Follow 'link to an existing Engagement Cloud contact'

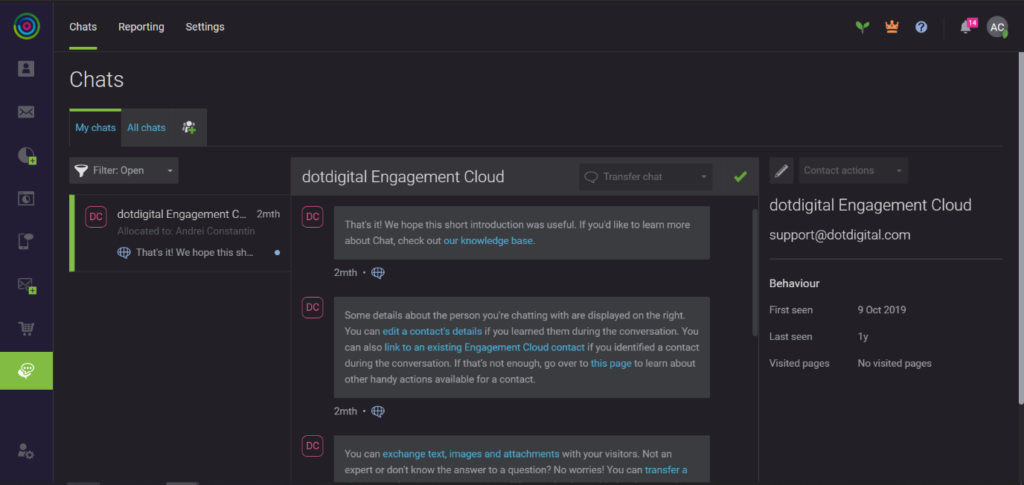484,347
